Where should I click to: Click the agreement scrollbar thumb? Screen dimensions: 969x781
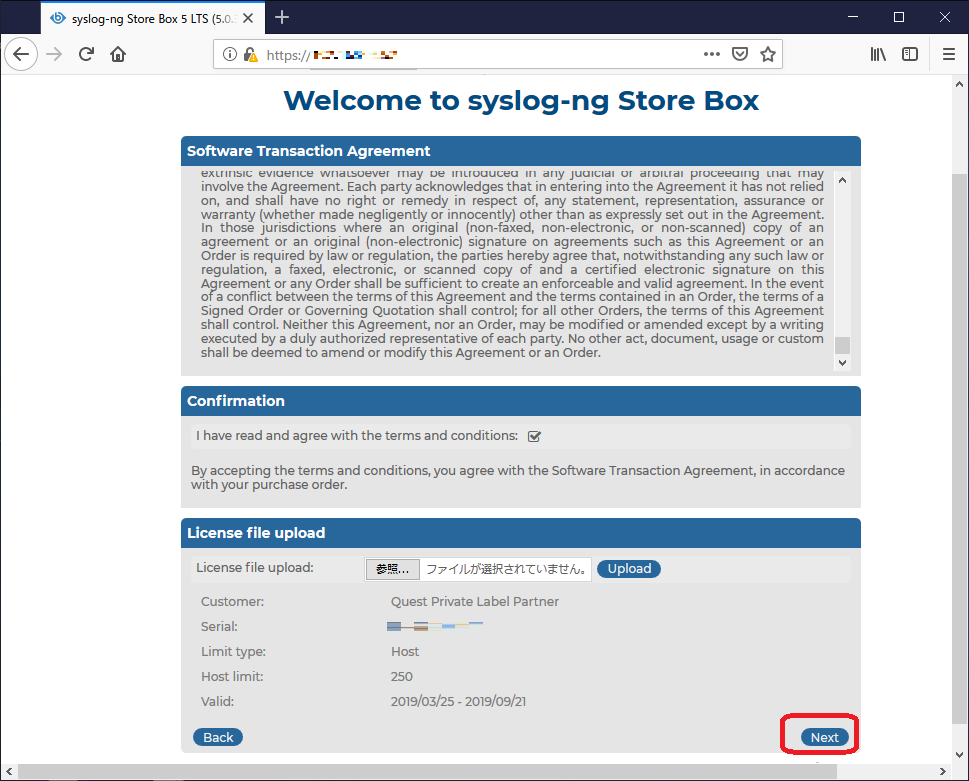[x=842, y=345]
